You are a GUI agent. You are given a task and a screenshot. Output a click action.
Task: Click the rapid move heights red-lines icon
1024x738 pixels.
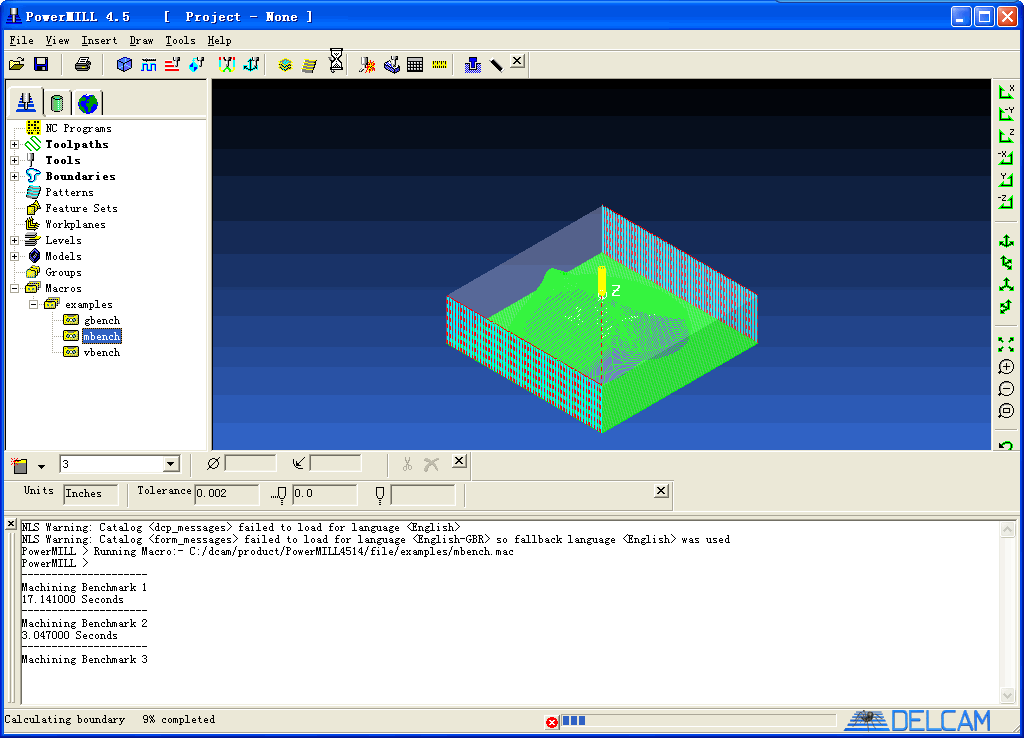(x=172, y=64)
